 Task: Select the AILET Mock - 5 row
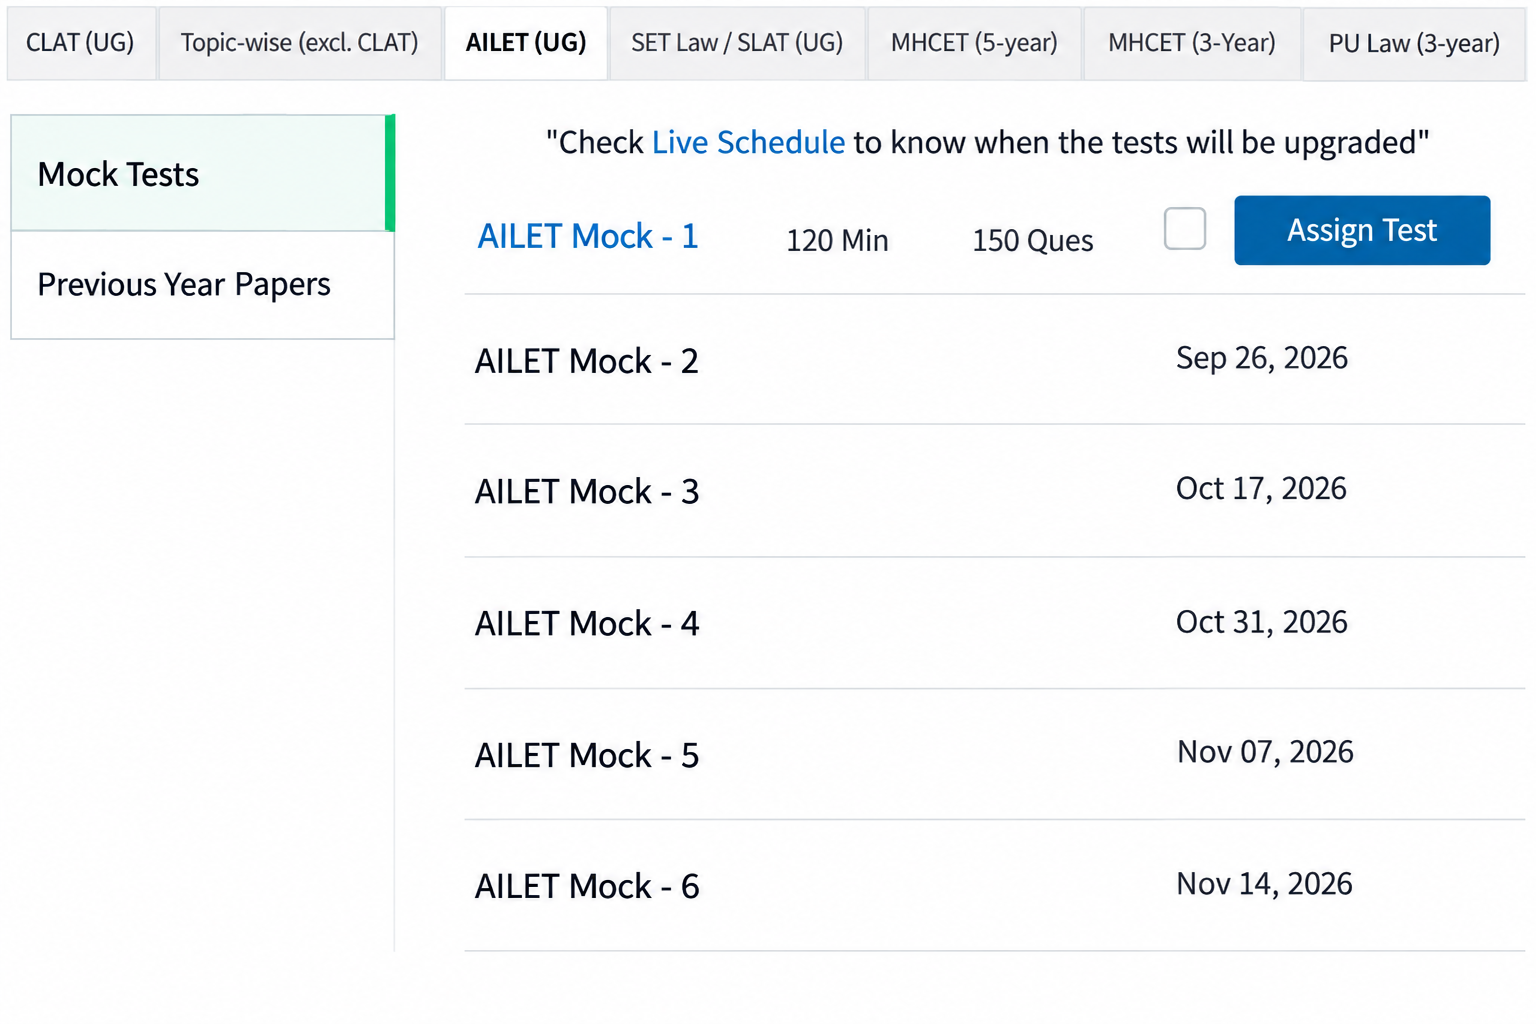click(995, 755)
